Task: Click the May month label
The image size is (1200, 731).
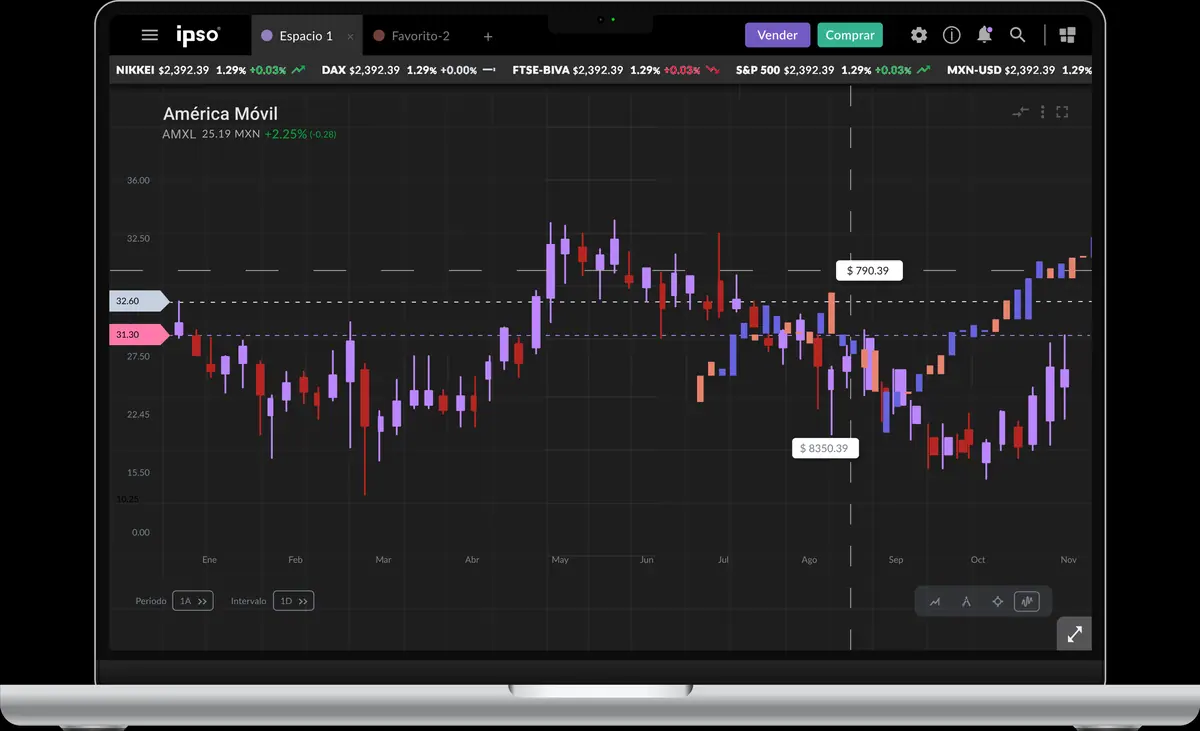Action: pyautogui.click(x=560, y=560)
